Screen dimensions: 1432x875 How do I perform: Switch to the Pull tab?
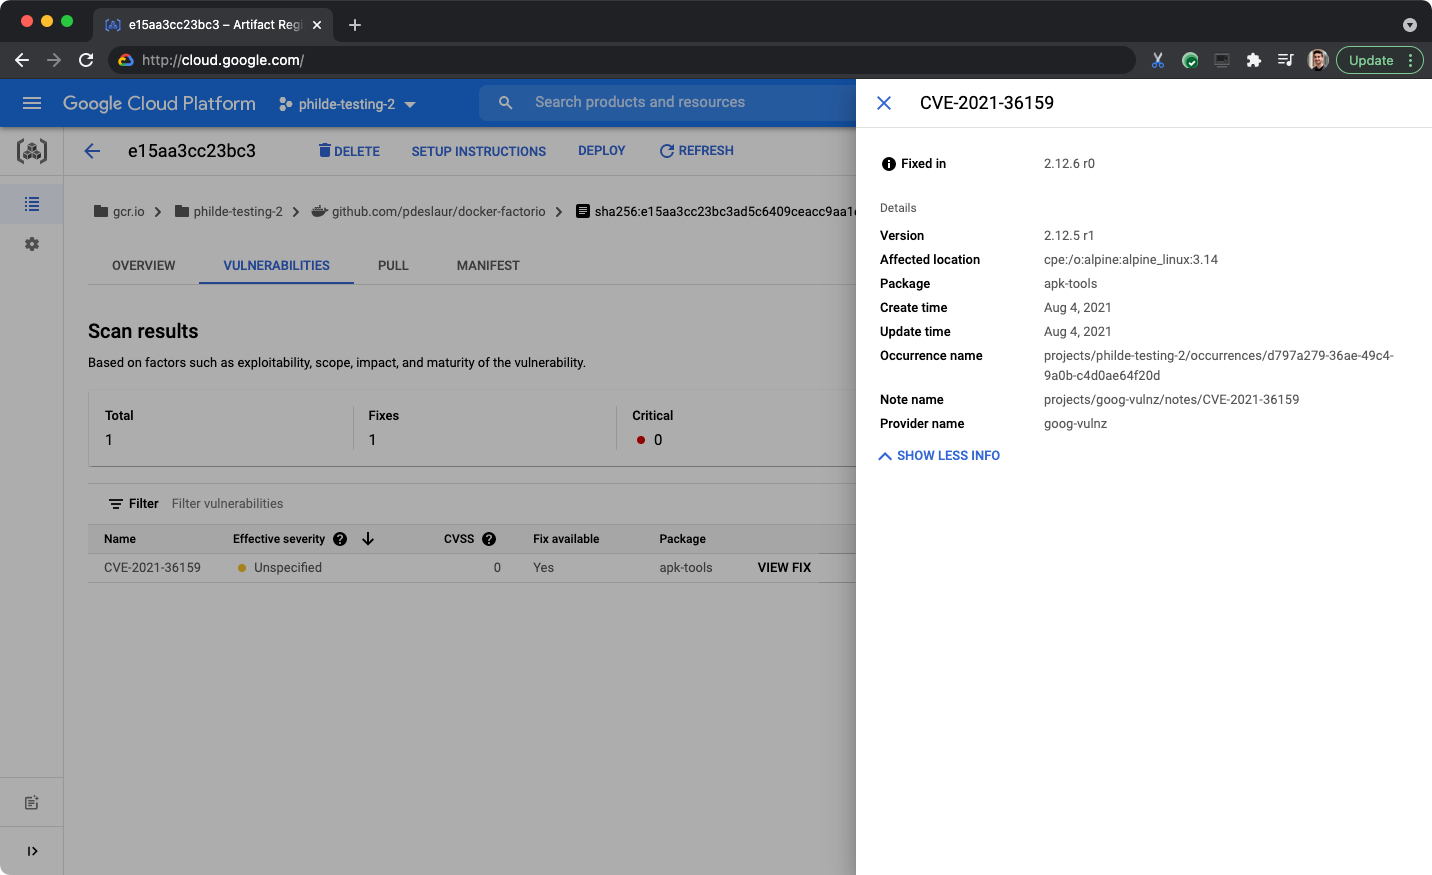point(393,266)
